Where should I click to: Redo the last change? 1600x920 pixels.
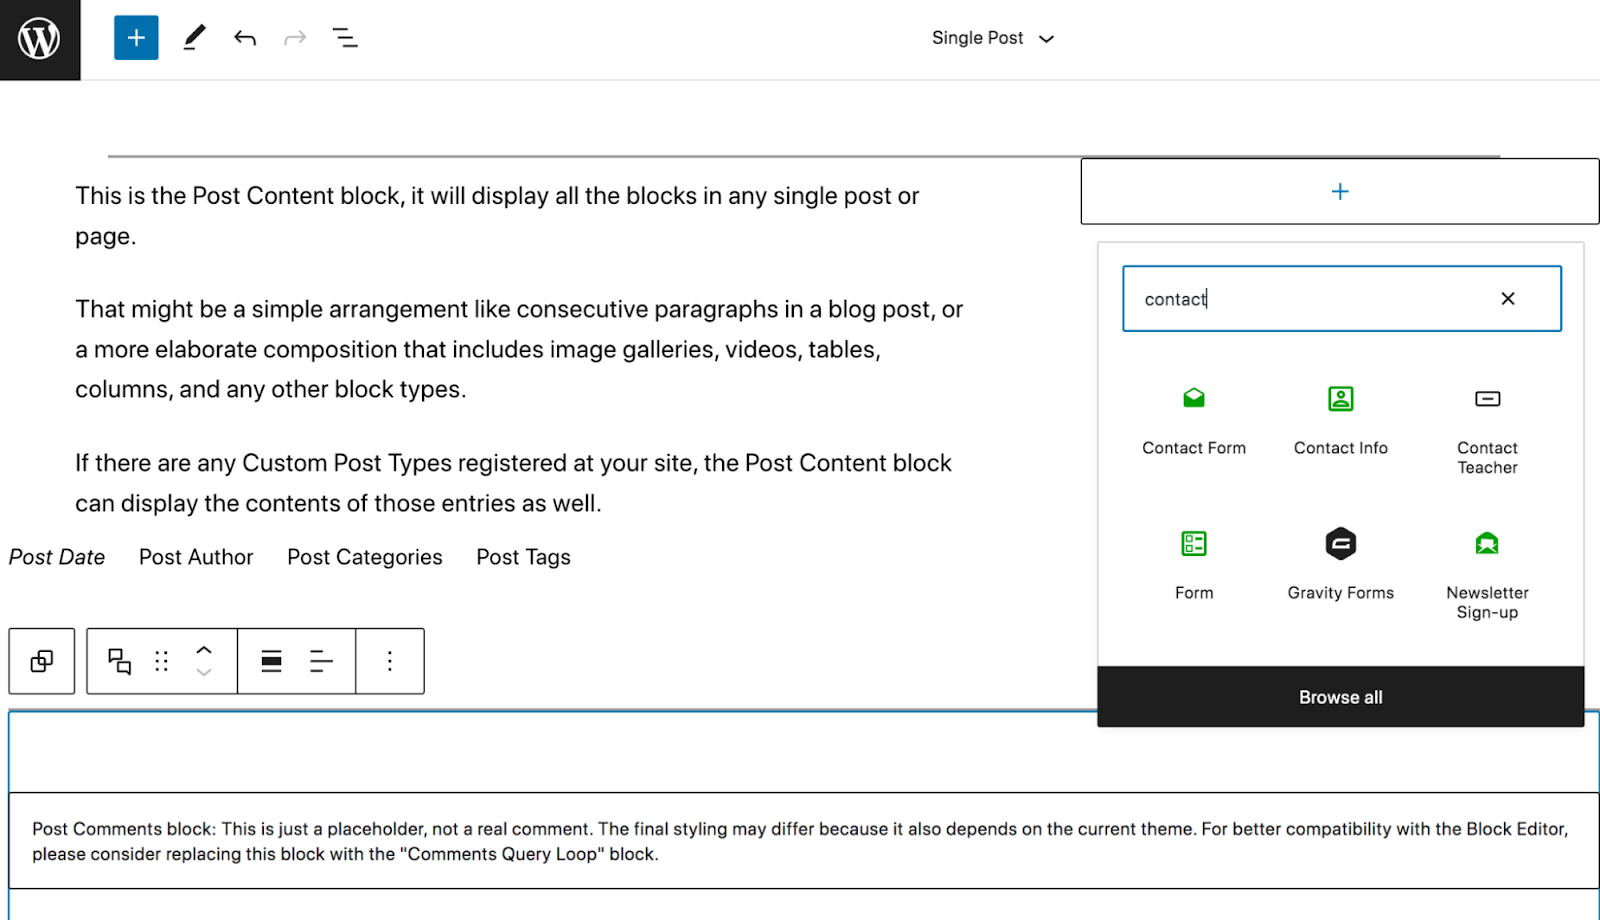click(294, 37)
